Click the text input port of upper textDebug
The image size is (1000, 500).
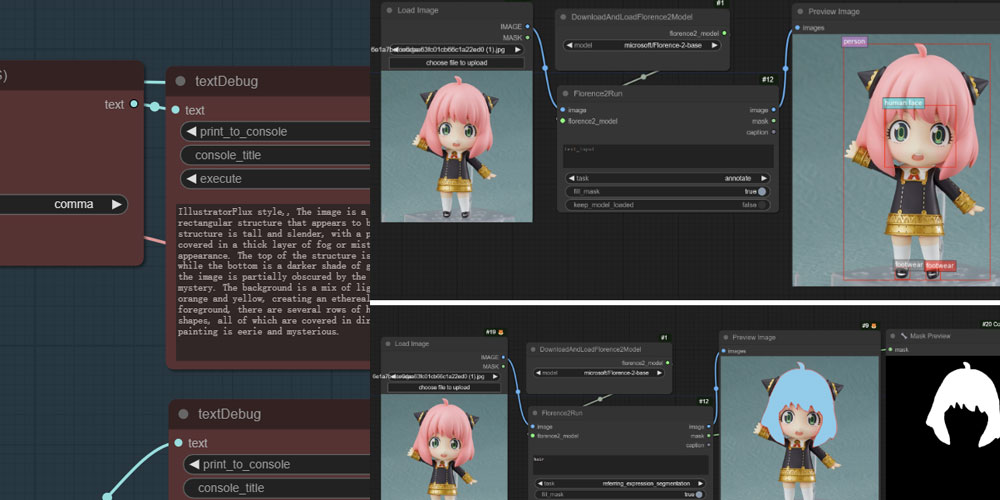click(x=175, y=110)
